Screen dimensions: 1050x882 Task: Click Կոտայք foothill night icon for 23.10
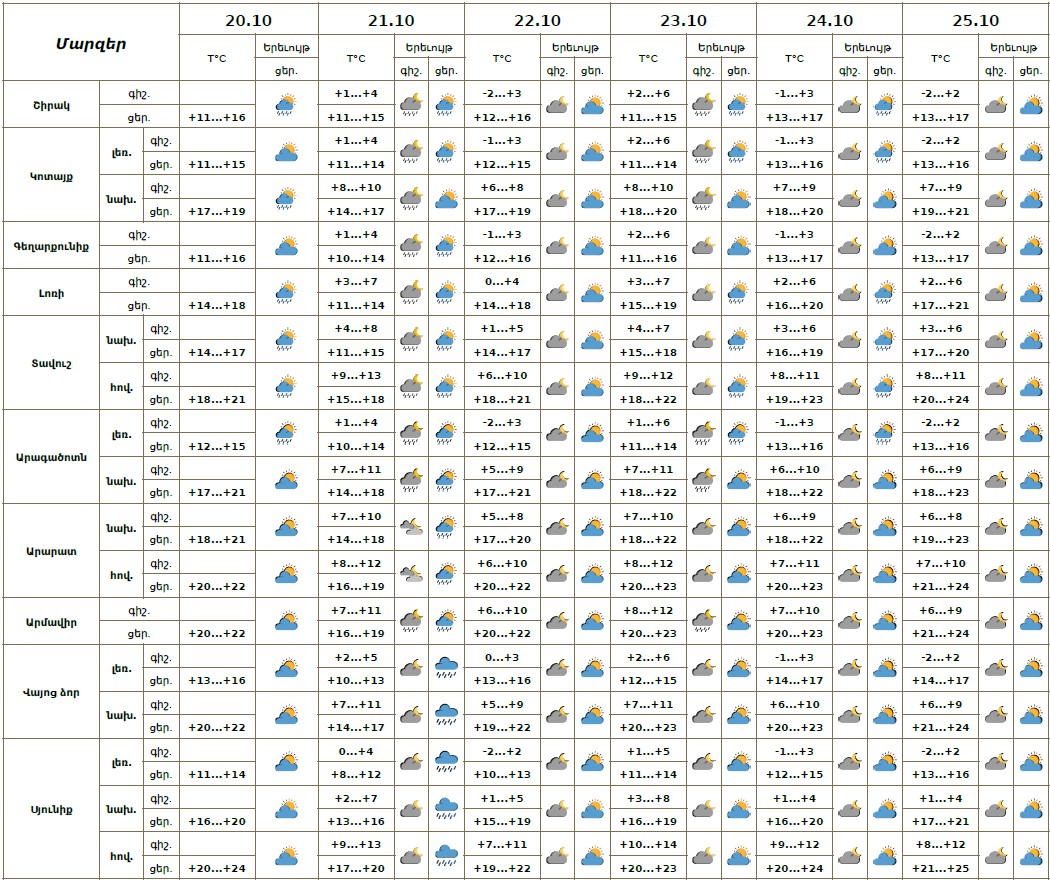pos(704,198)
